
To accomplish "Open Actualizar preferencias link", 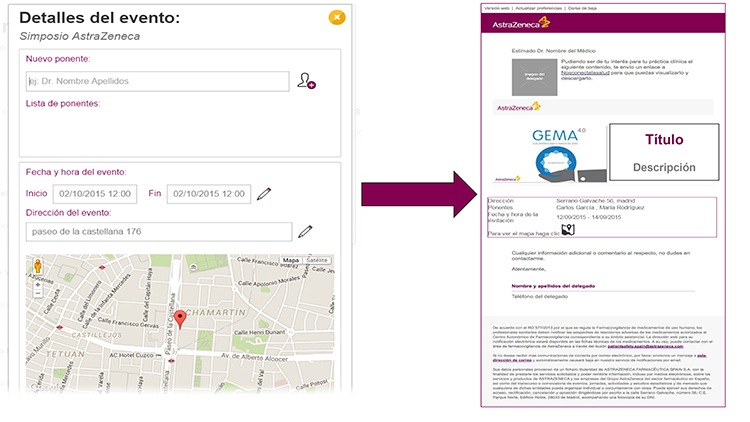I will (538, 8).
